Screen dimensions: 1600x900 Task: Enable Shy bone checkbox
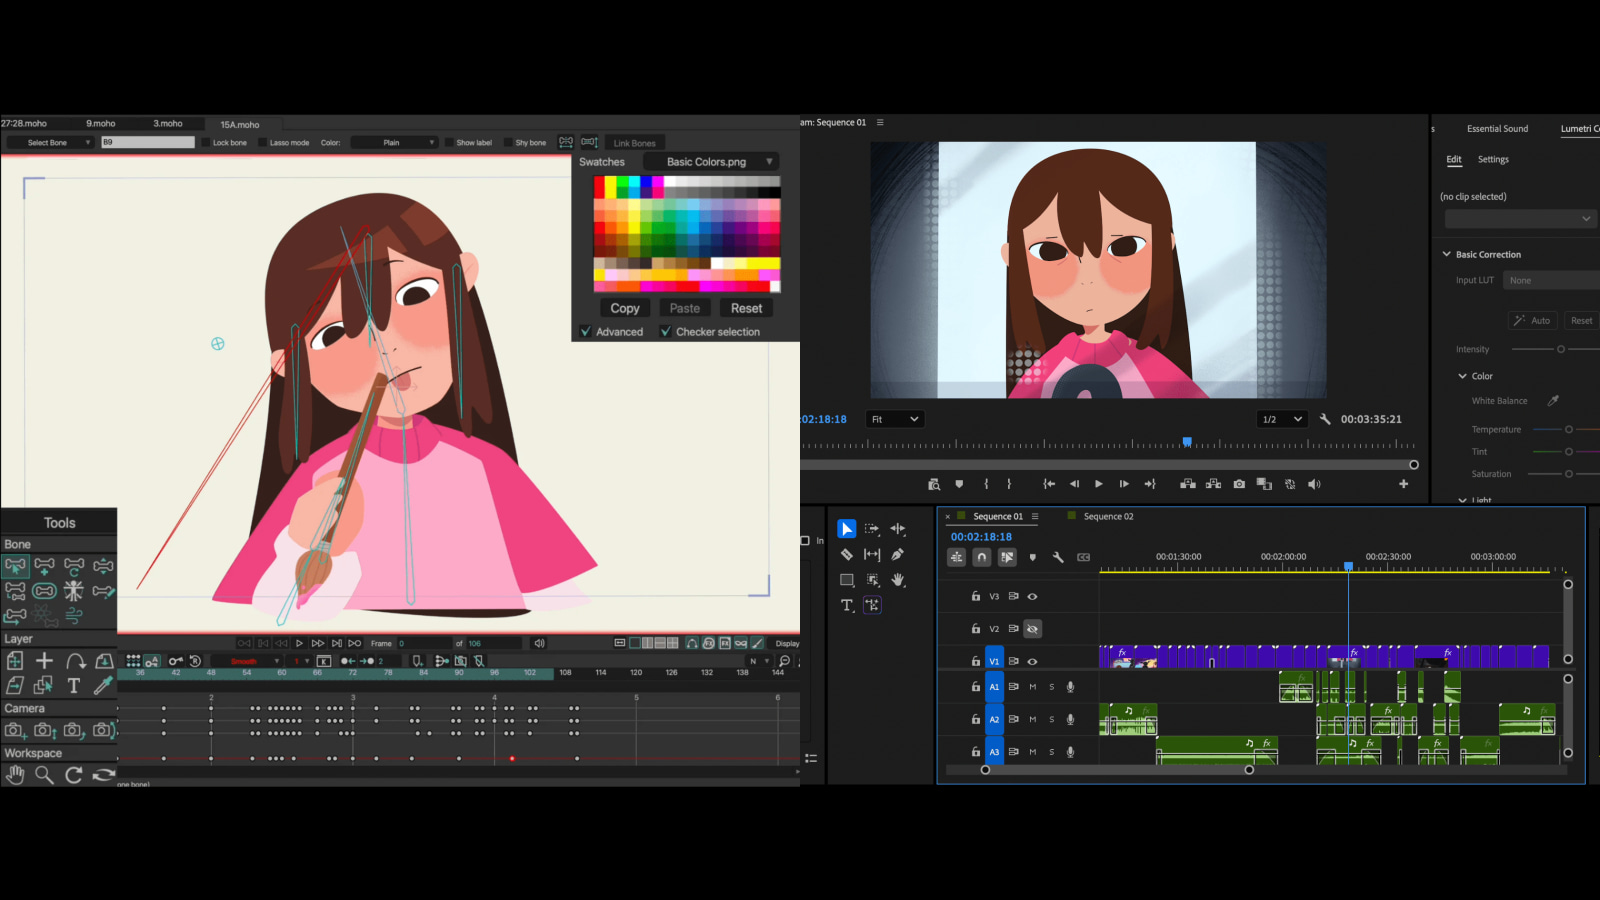coord(508,143)
